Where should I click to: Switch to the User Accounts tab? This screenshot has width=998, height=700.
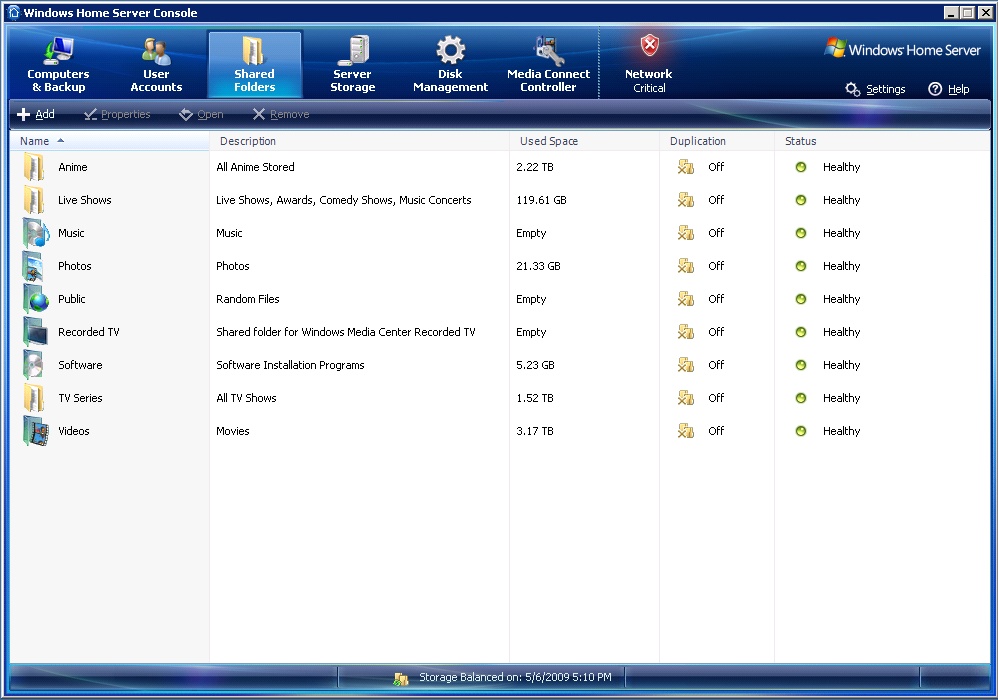[156, 65]
